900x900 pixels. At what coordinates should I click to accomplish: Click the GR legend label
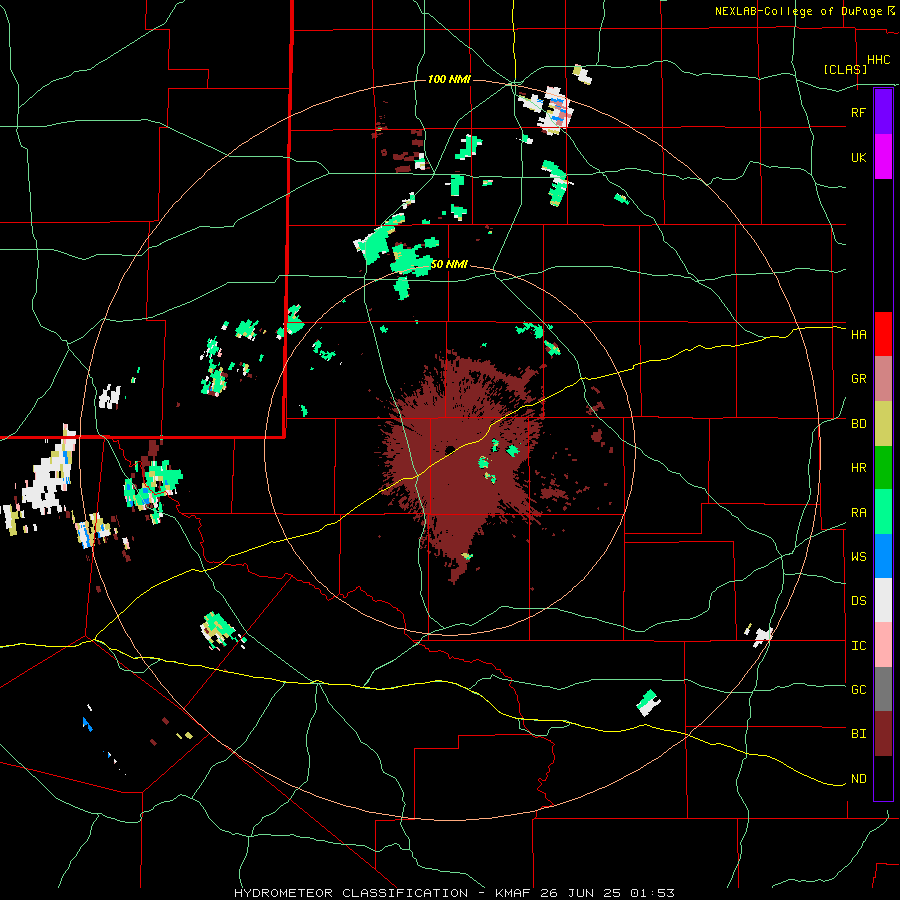859,379
